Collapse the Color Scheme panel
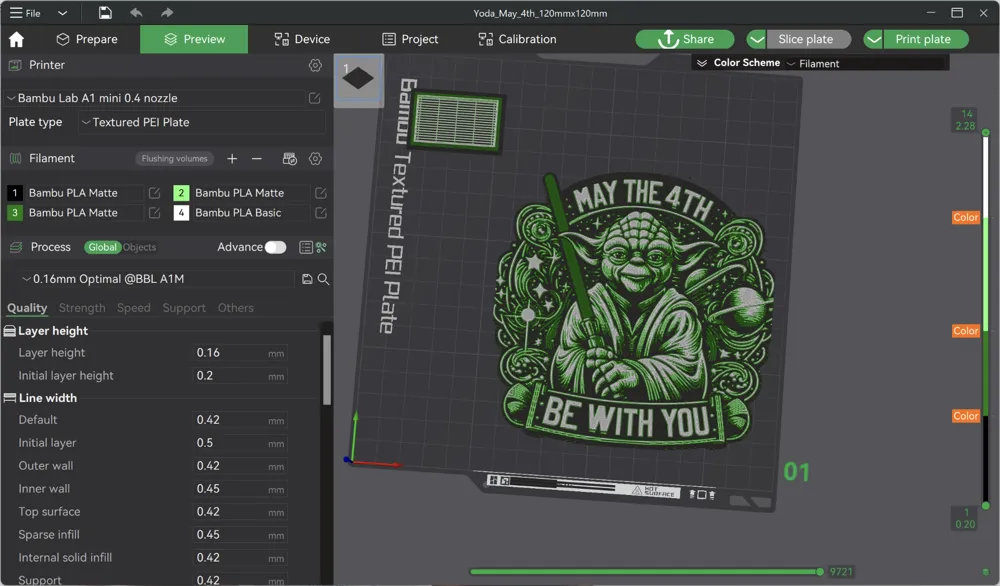 point(702,63)
